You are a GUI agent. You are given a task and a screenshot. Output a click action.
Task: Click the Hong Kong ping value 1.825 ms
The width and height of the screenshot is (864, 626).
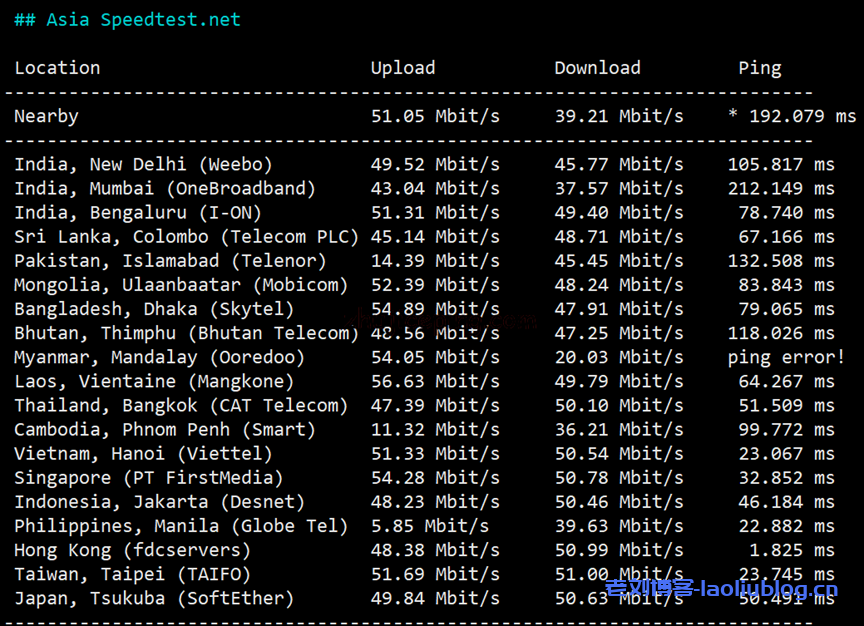click(795, 550)
